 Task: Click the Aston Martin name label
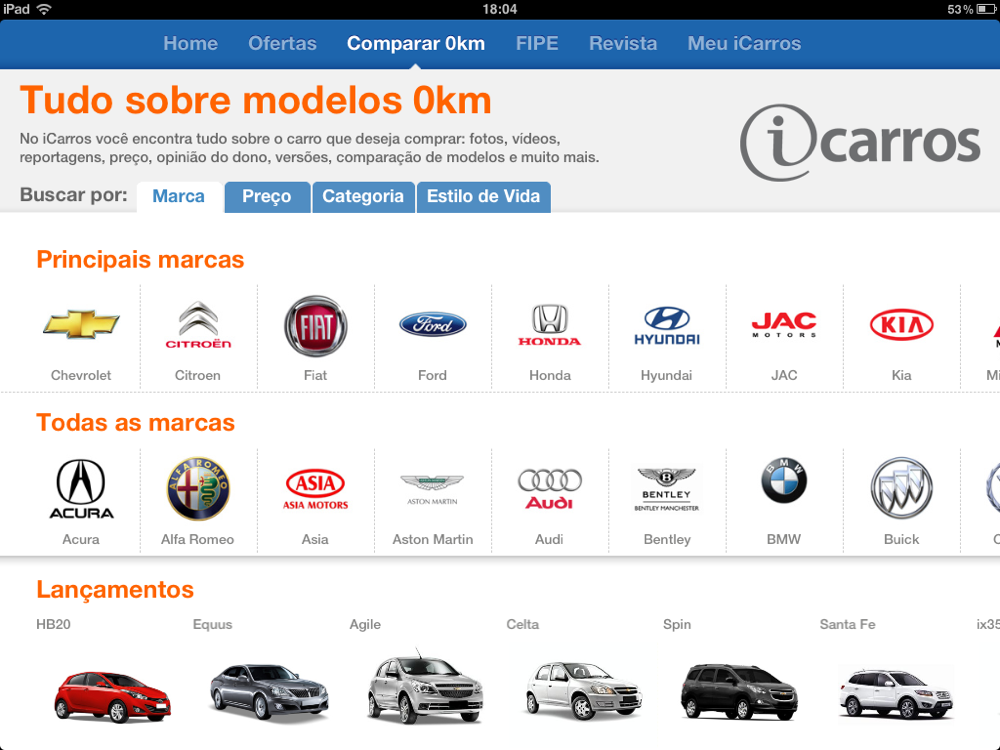[x=433, y=540]
